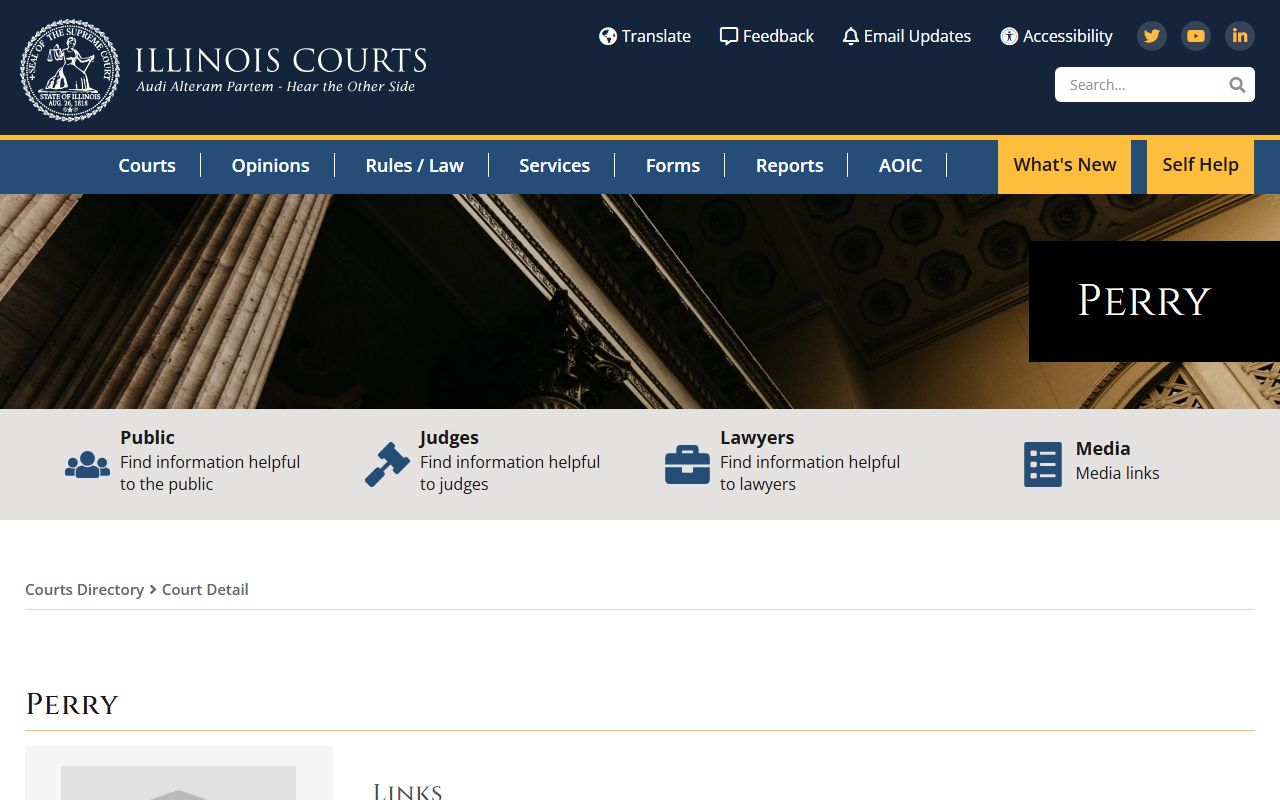The width and height of the screenshot is (1280, 800).
Task: Click the Lawyers briefcase icon
Action: (x=687, y=465)
